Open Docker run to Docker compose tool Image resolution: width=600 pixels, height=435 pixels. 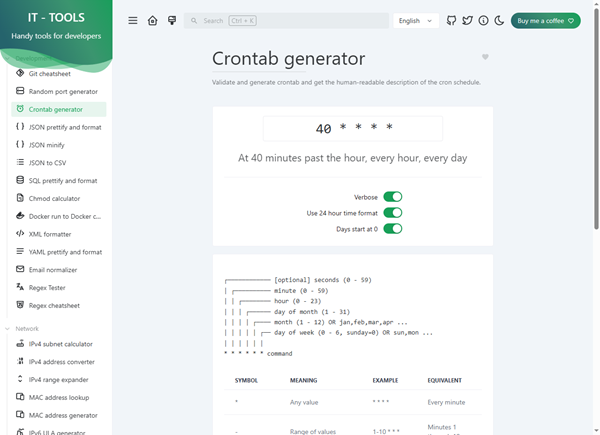[x=64, y=216]
